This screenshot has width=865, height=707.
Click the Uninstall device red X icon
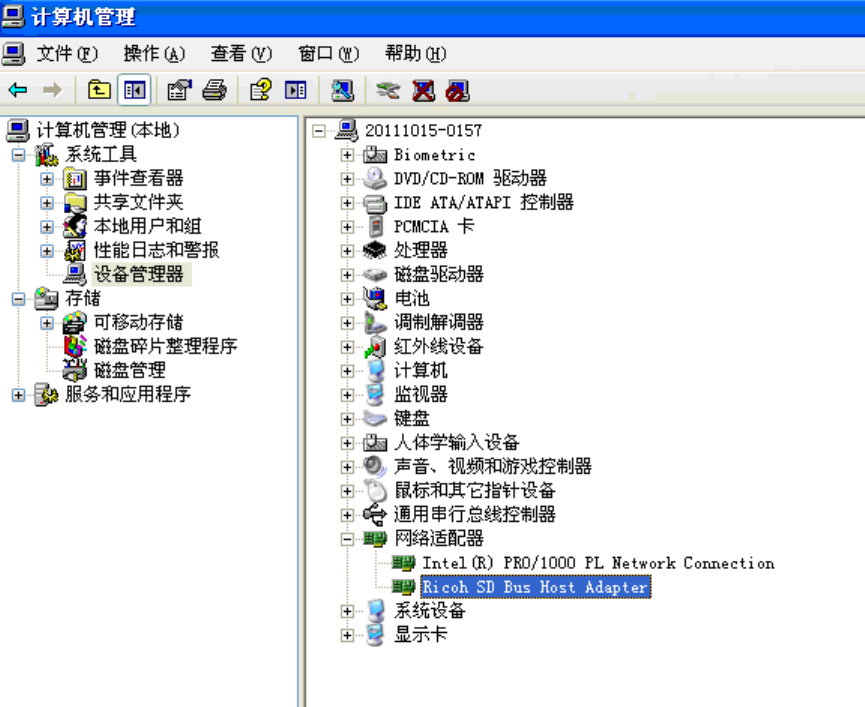pyautogui.click(x=423, y=90)
